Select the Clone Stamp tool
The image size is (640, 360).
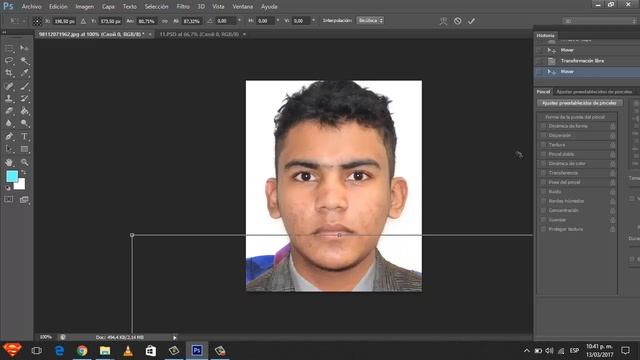tap(9, 98)
